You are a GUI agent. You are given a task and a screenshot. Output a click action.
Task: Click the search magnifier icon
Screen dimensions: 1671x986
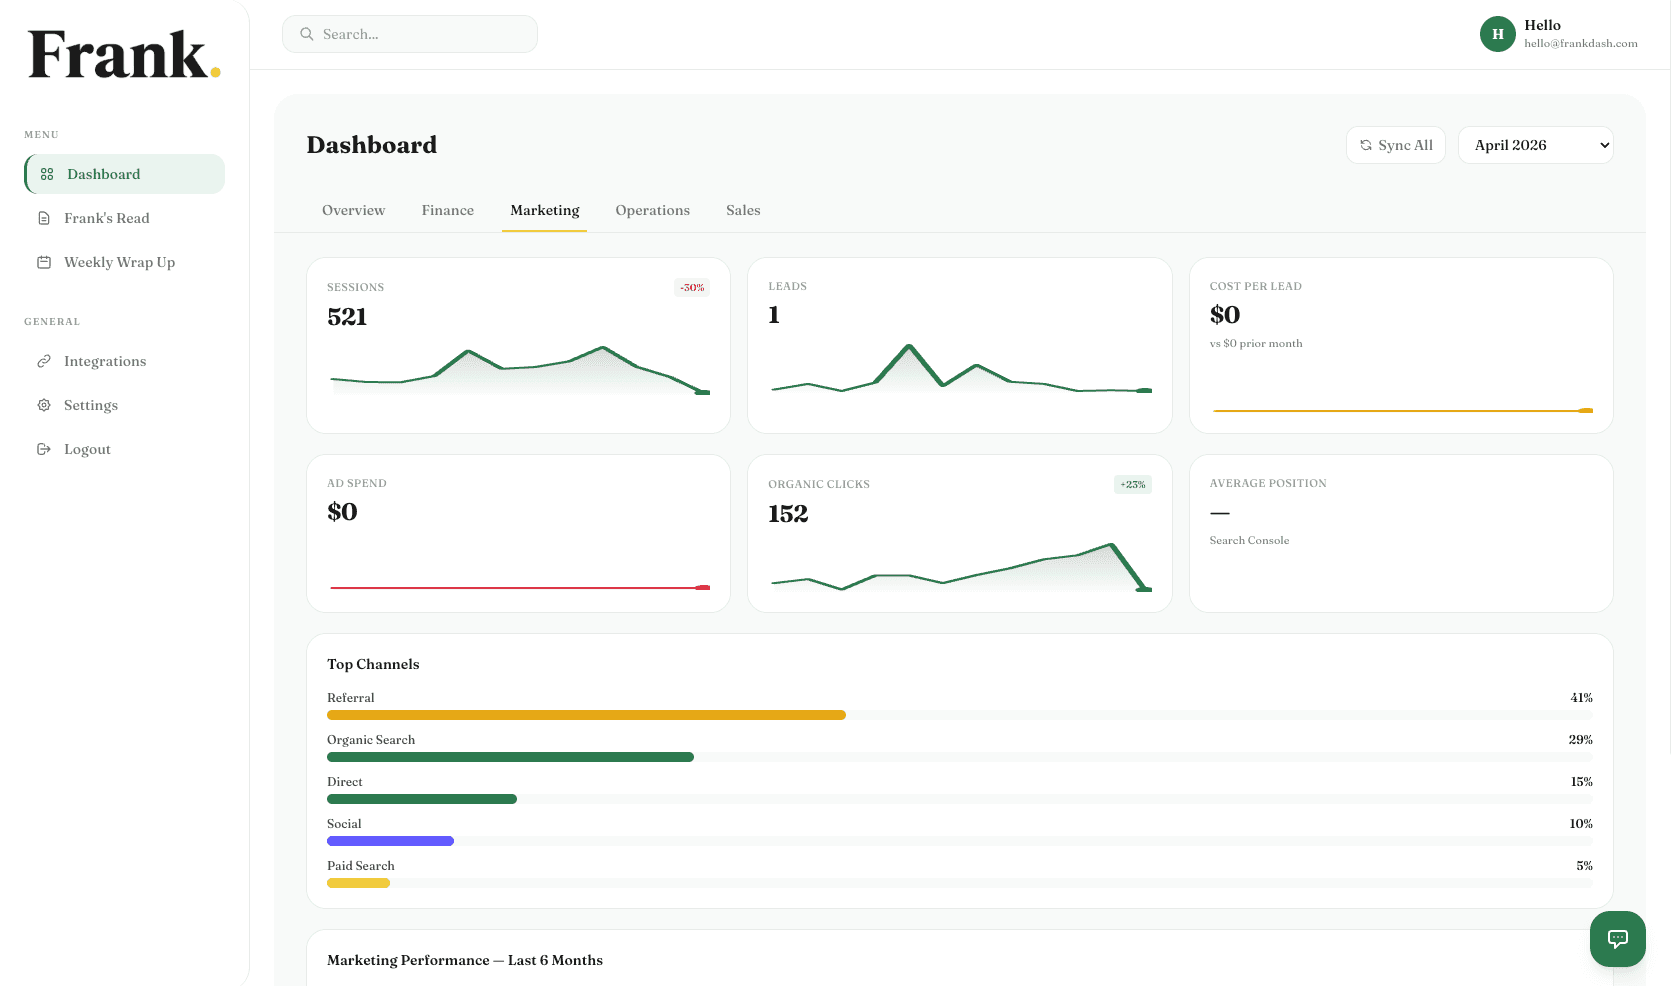(x=307, y=34)
